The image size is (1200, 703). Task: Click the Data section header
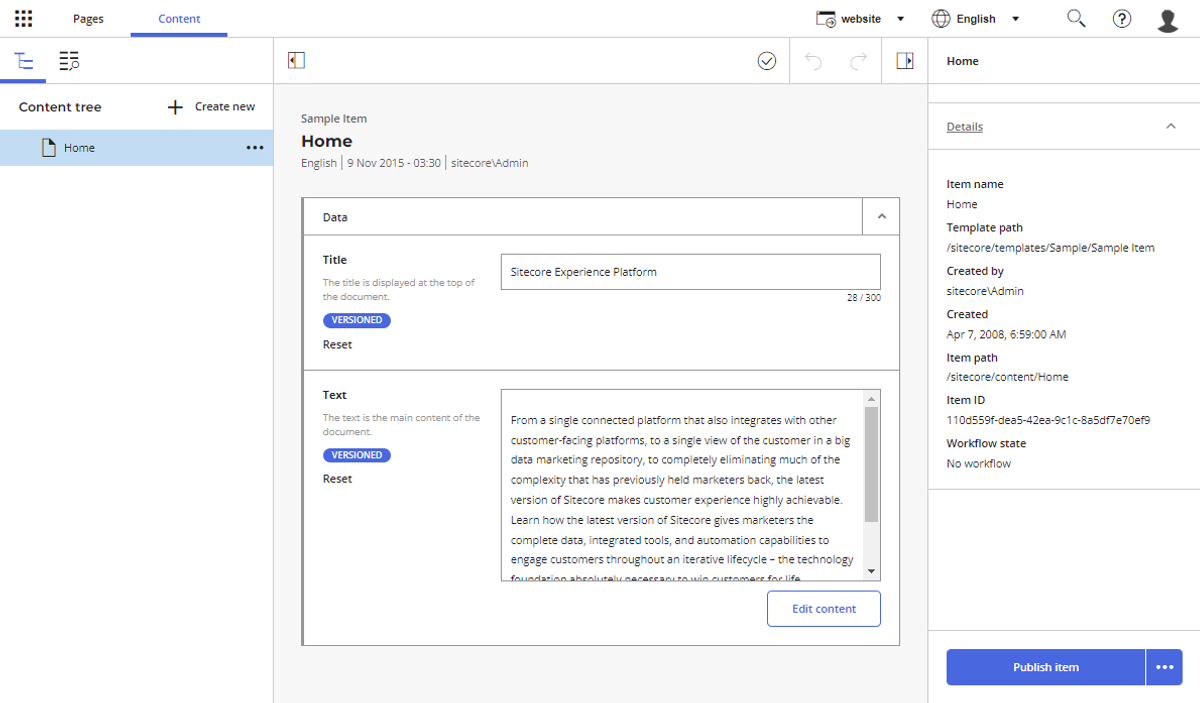pyautogui.click(x=582, y=216)
